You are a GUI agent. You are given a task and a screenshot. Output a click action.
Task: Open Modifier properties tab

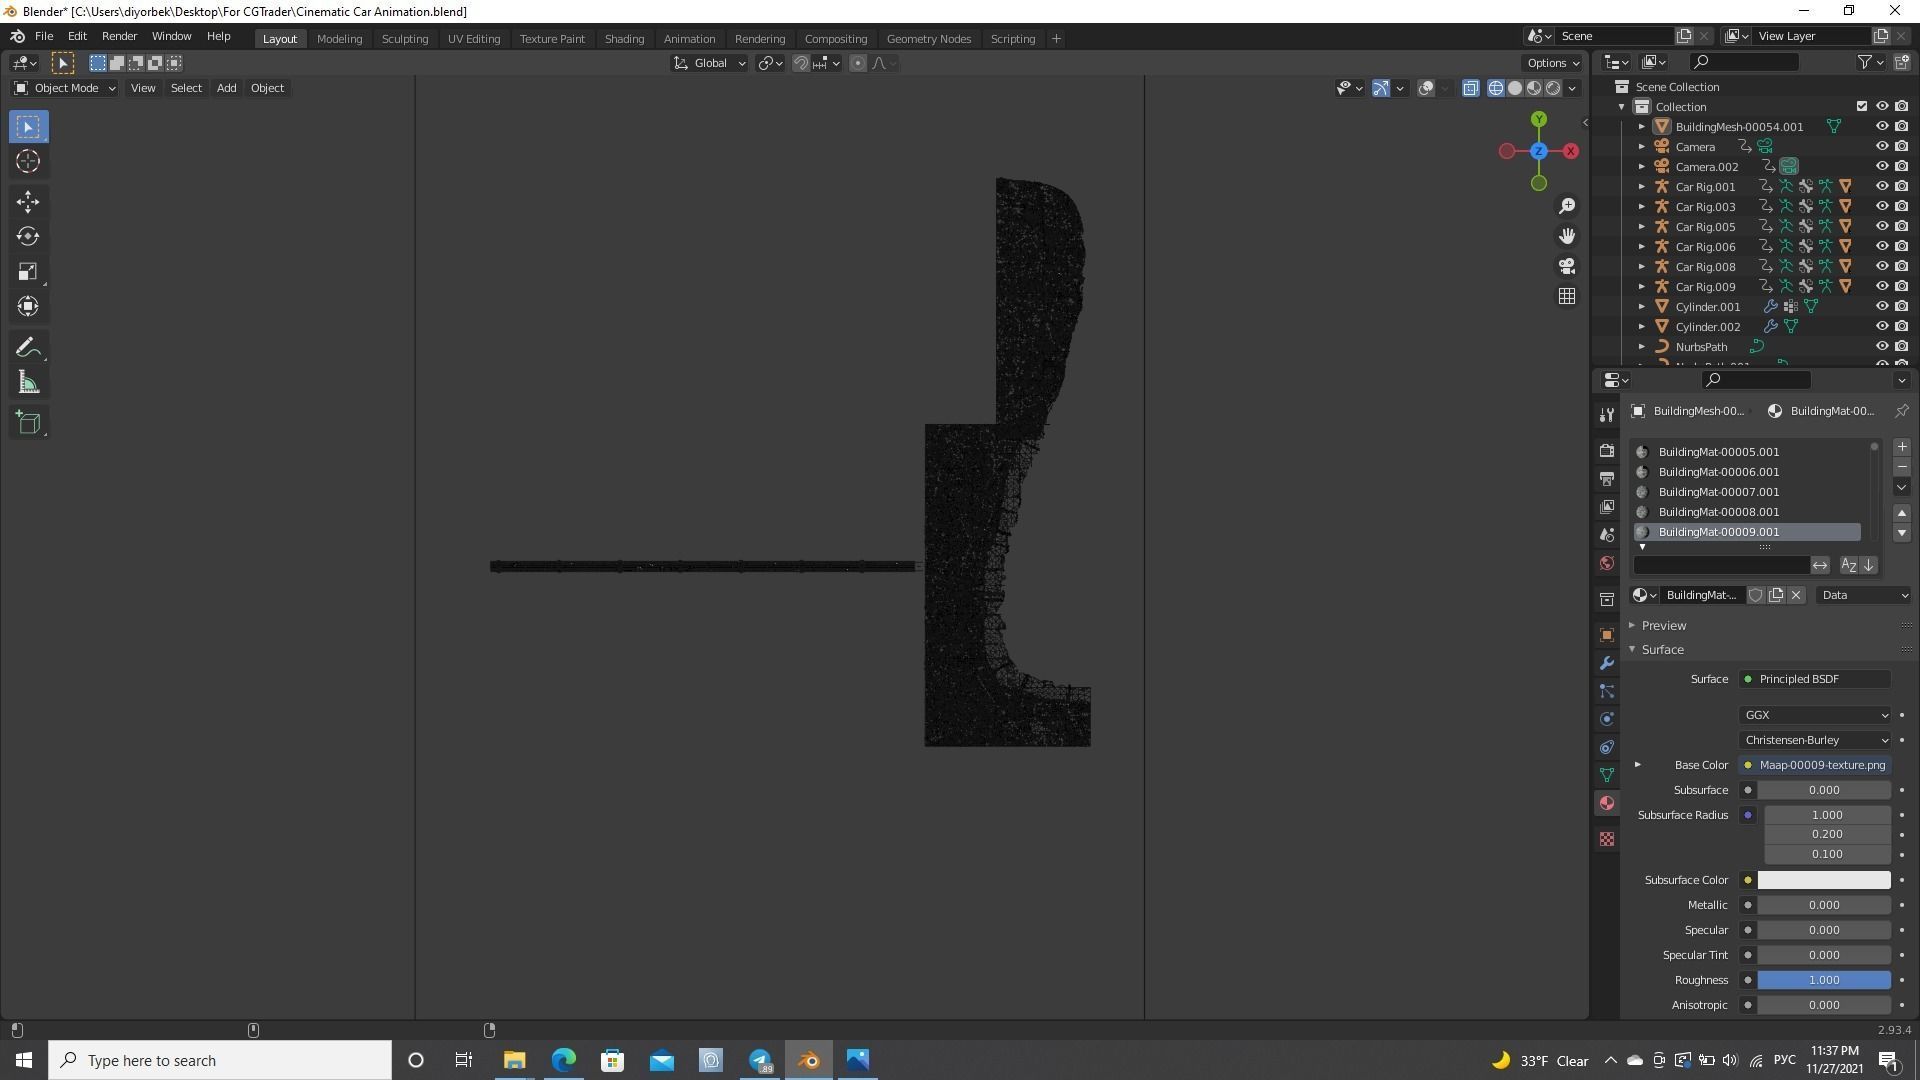coord(1607,664)
